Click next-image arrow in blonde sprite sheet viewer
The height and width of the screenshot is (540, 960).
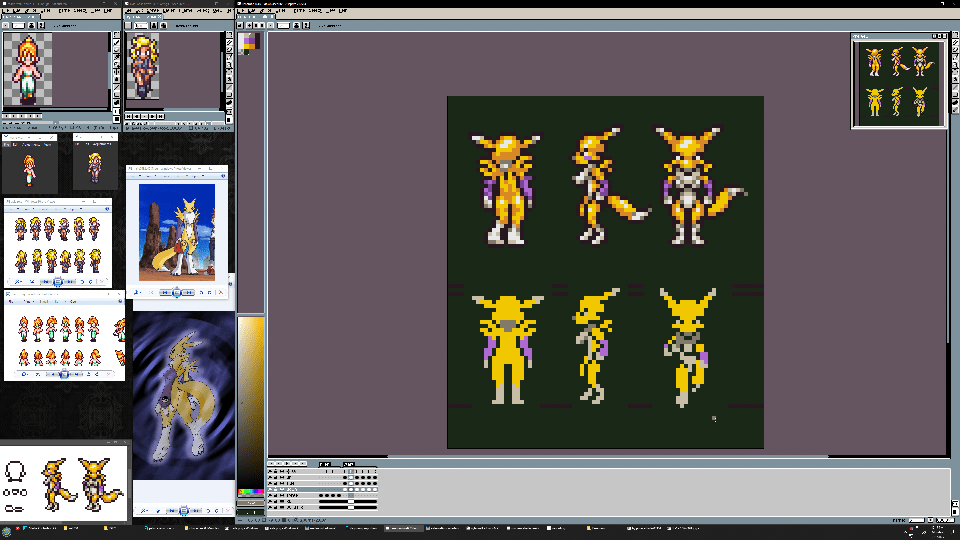click(x=72, y=283)
